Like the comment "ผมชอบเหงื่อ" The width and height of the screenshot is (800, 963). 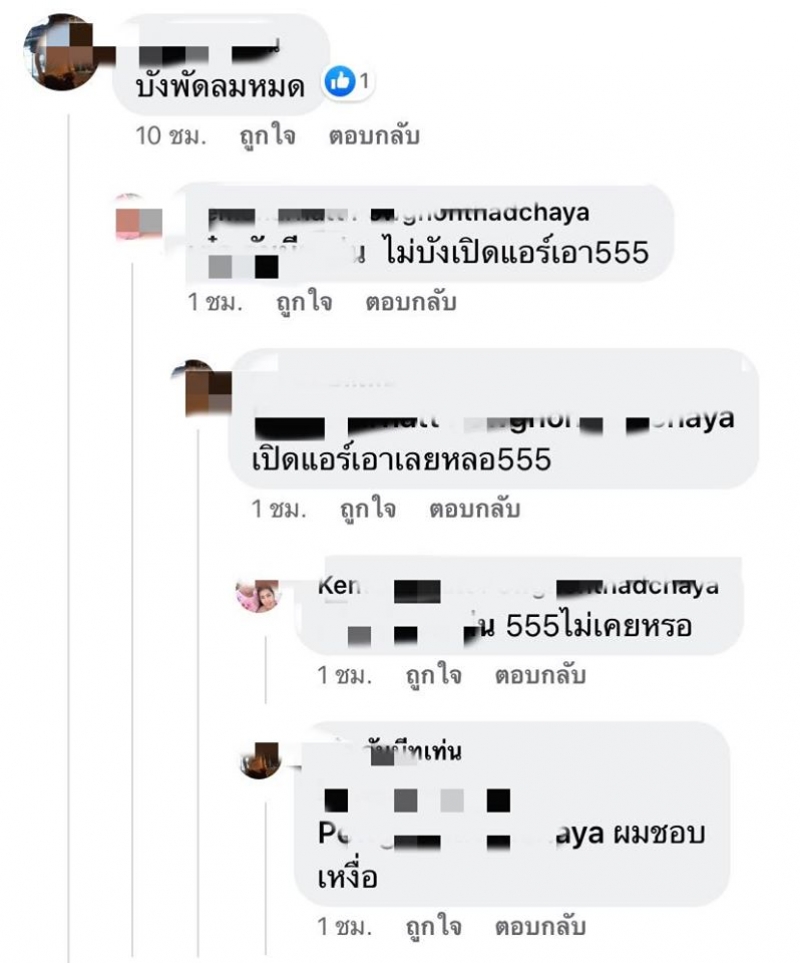coord(433,927)
